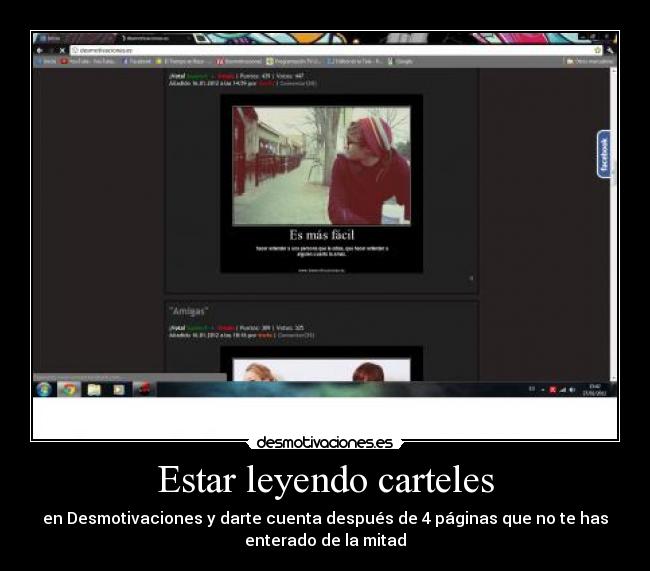650x571 pixels.
Task: Click the taskbar clock
Action: pos(595,390)
